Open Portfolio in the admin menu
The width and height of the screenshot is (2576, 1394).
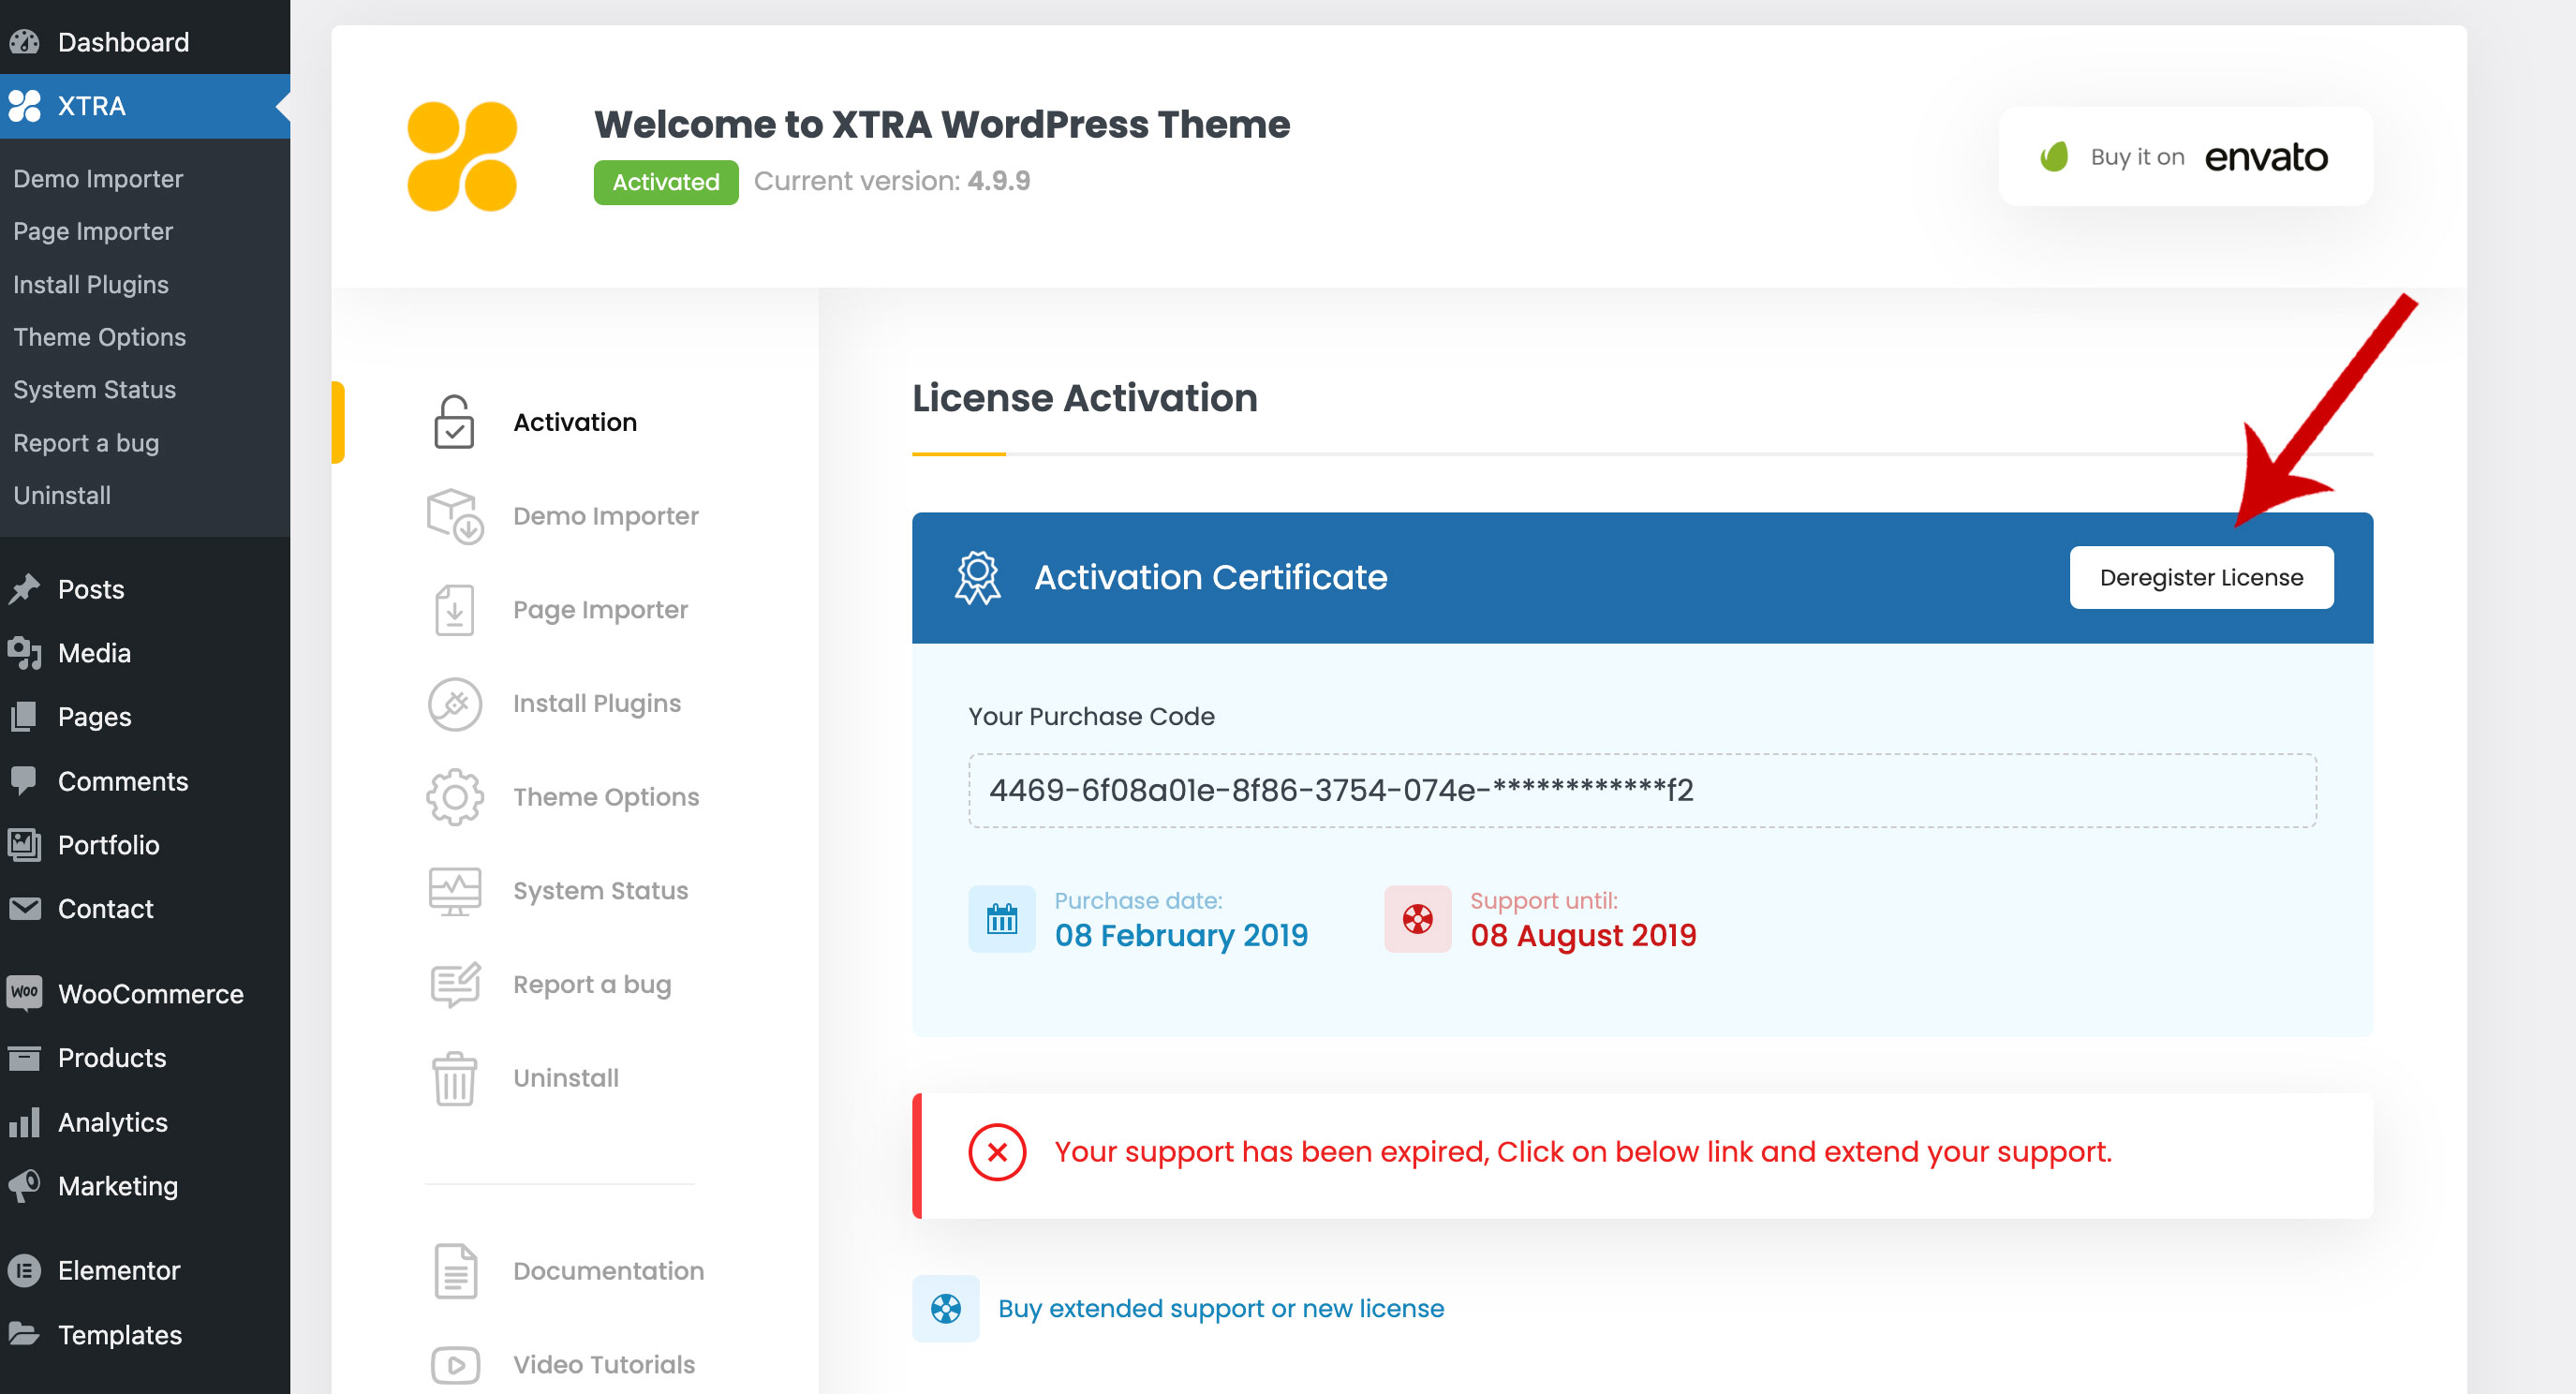pyautogui.click(x=108, y=845)
